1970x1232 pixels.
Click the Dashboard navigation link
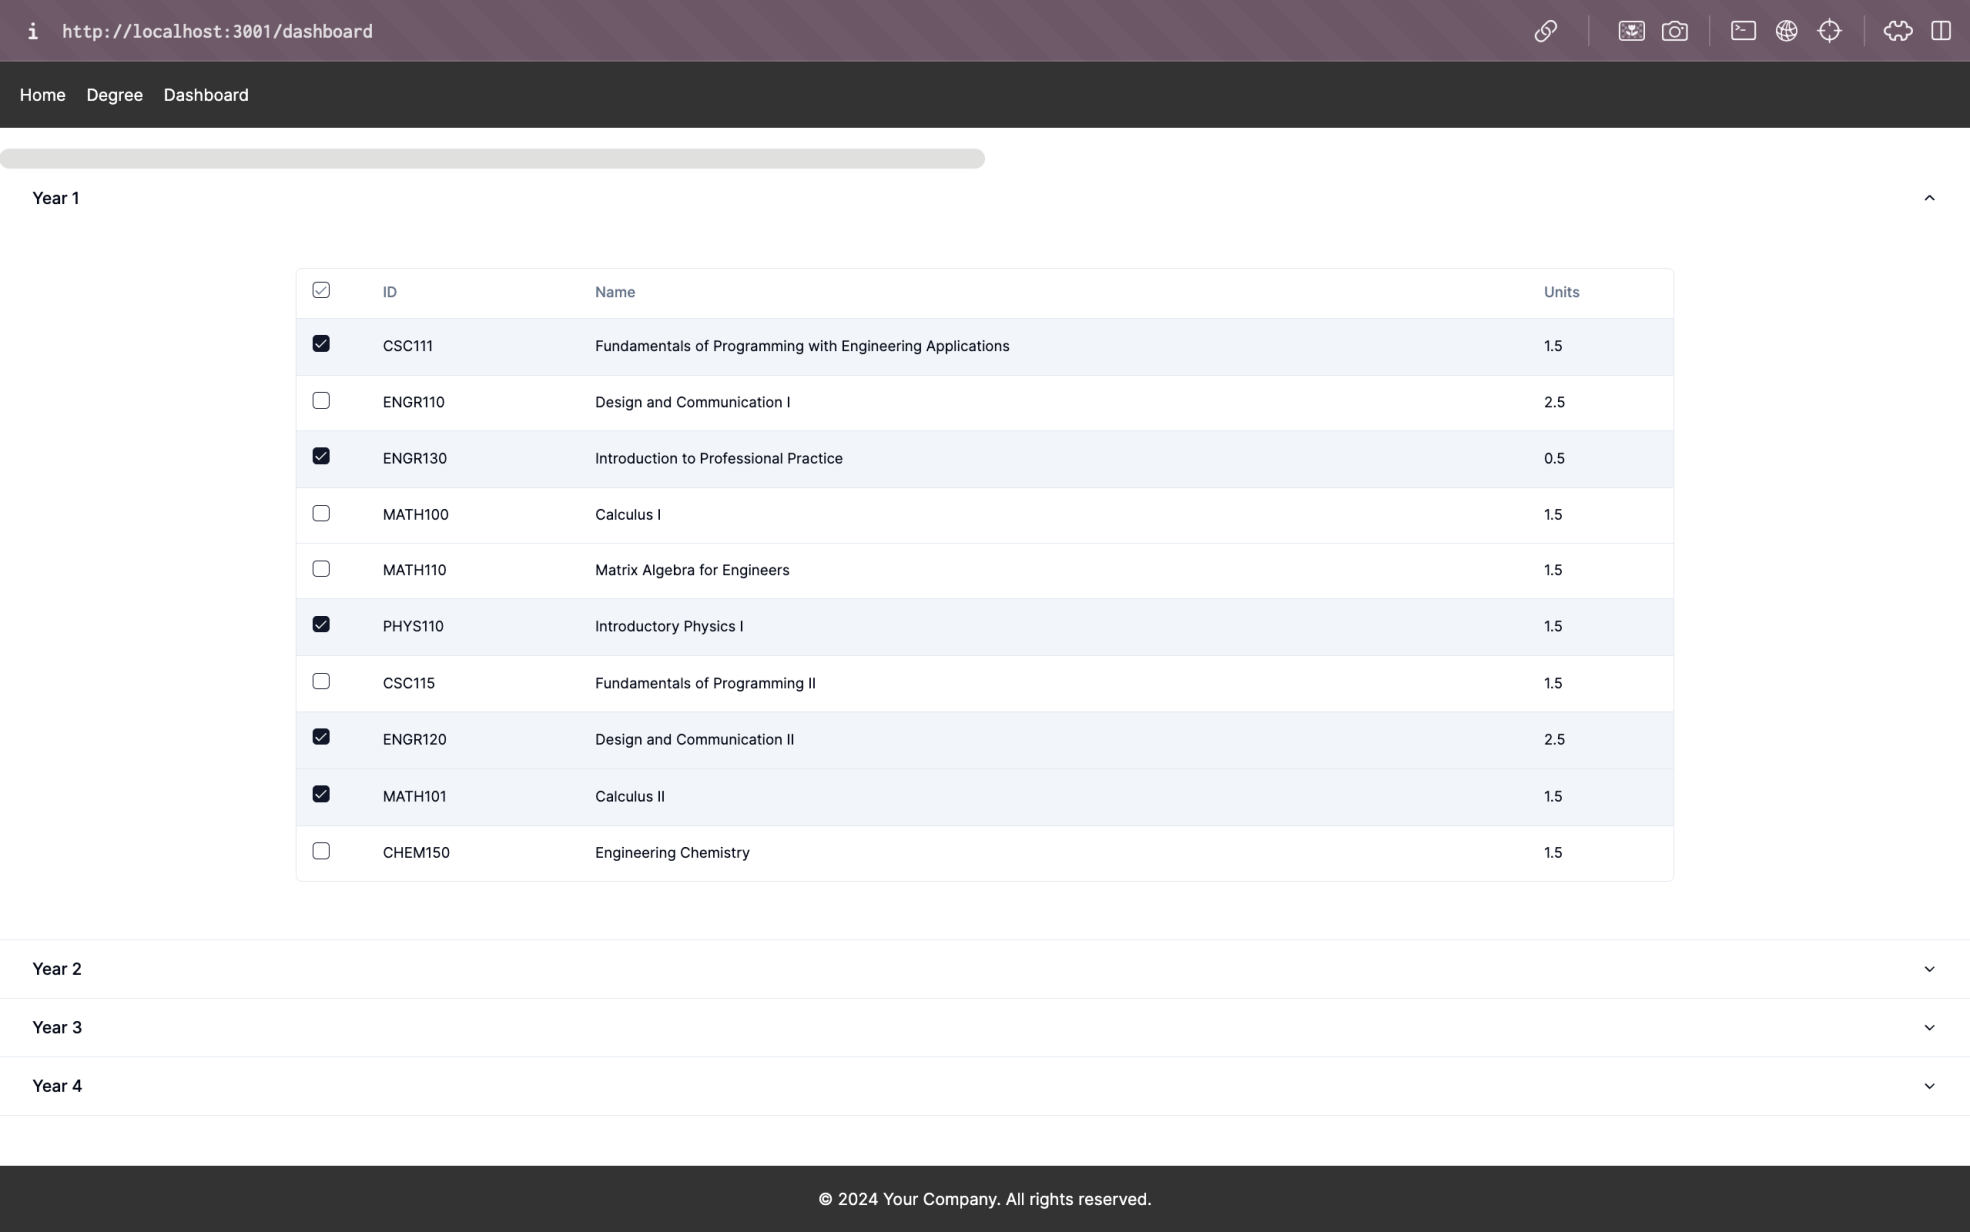(x=206, y=95)
